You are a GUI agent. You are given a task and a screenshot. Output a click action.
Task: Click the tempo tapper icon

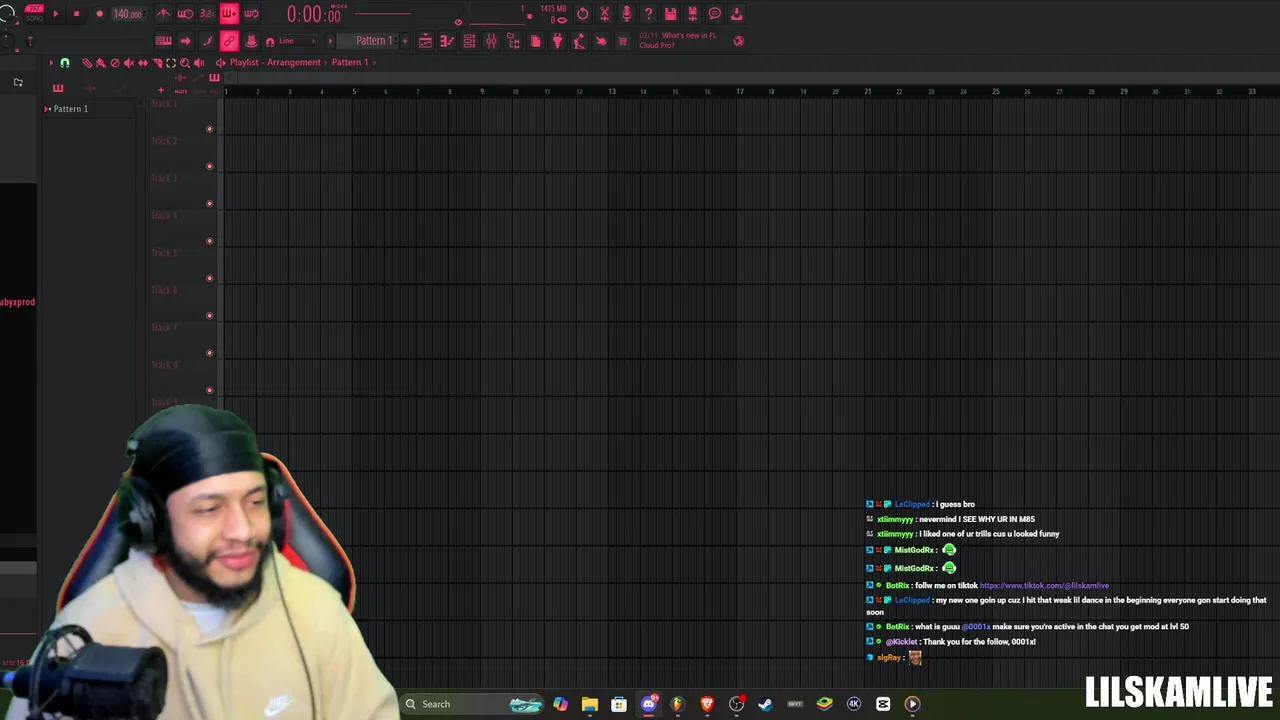579,41
